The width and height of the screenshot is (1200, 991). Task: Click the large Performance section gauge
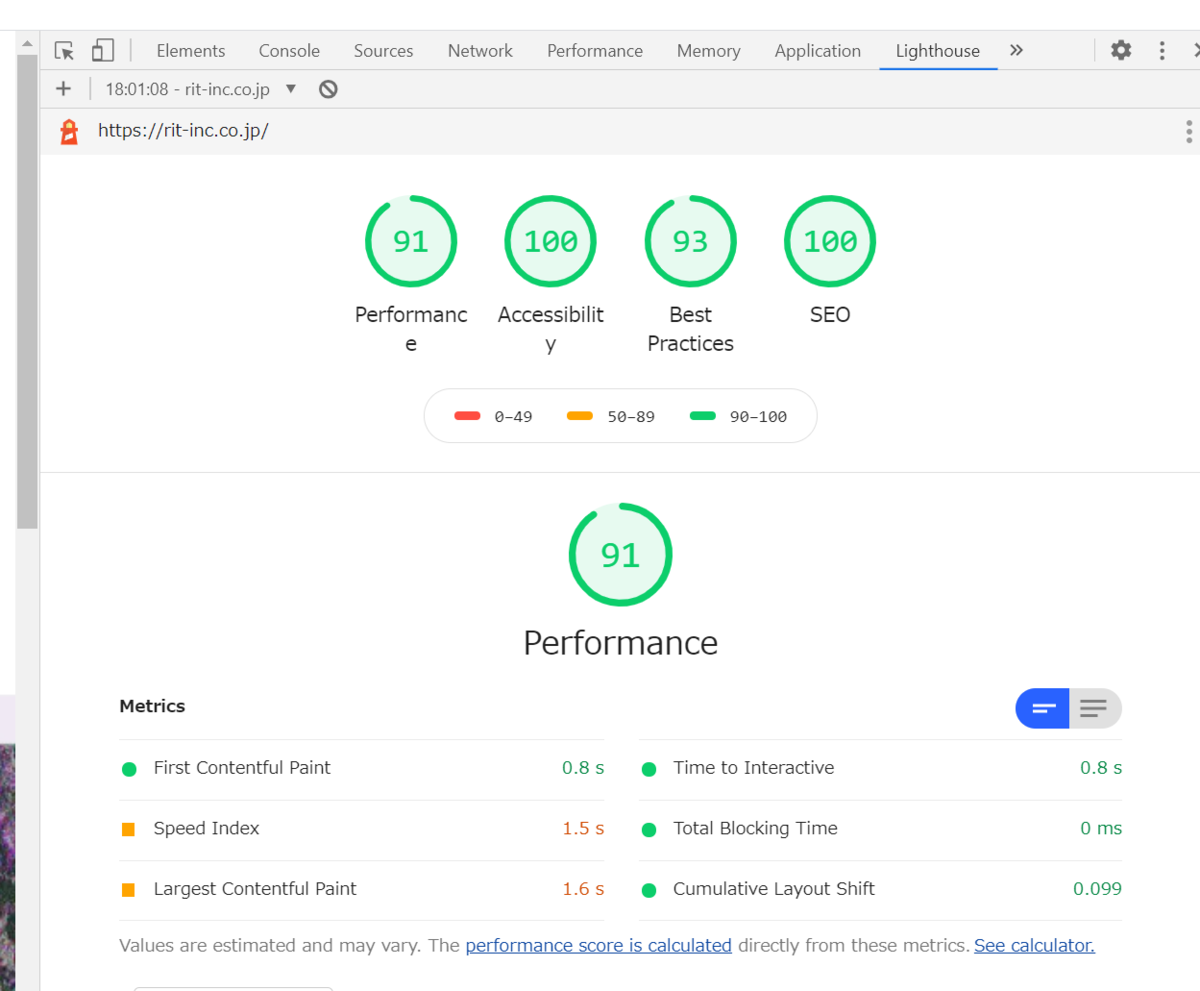tap(620, 554)
